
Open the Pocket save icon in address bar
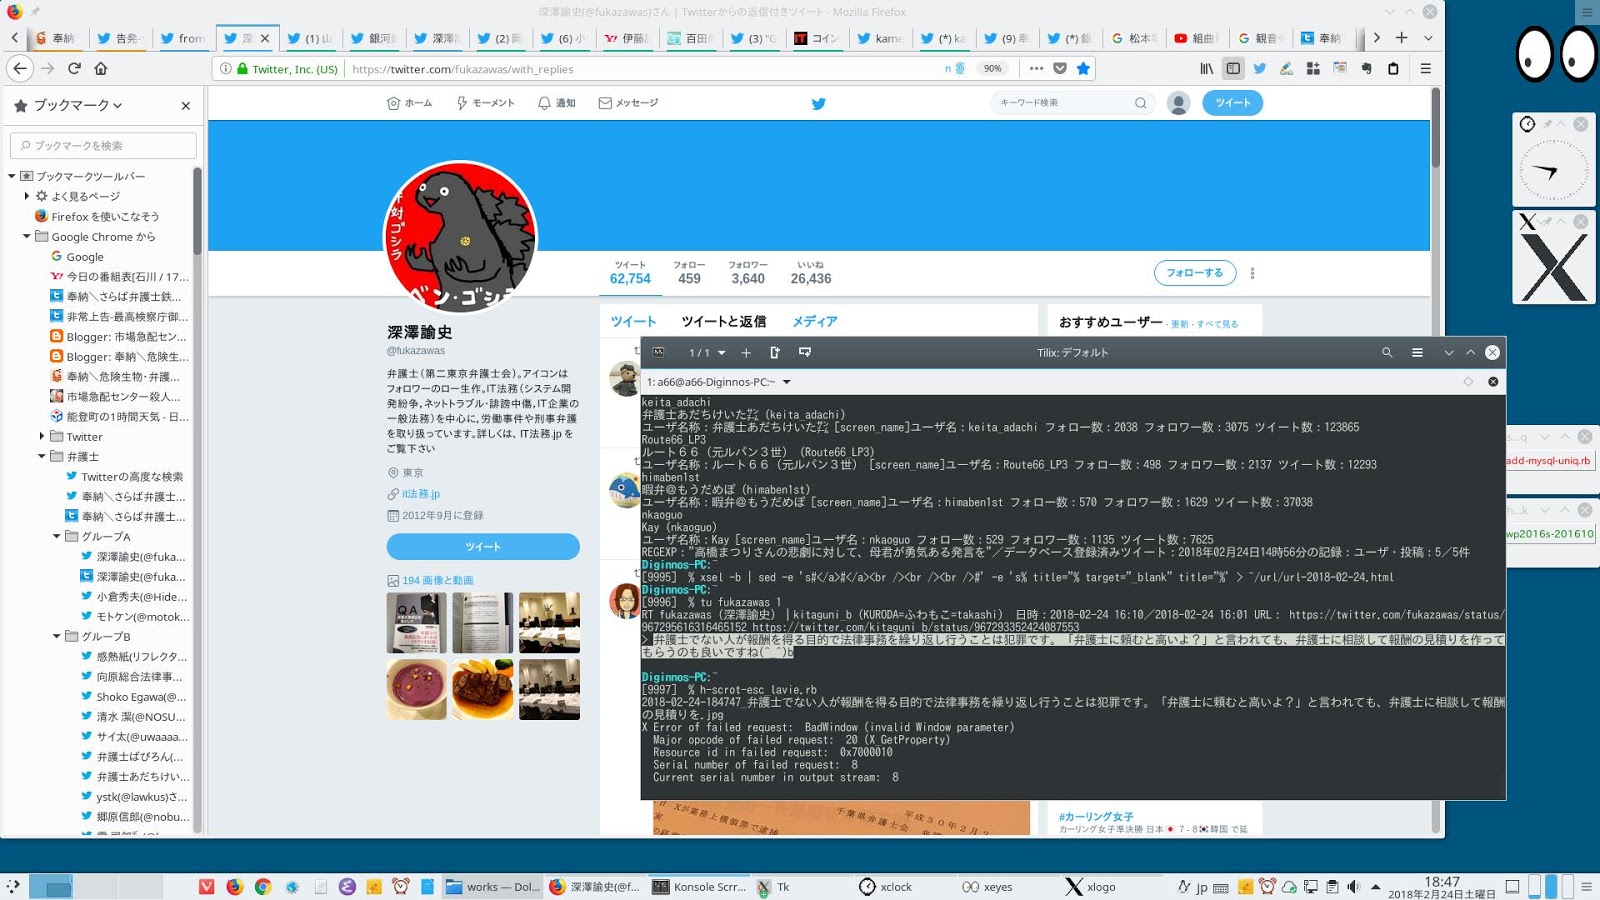tap(1060, 68)
